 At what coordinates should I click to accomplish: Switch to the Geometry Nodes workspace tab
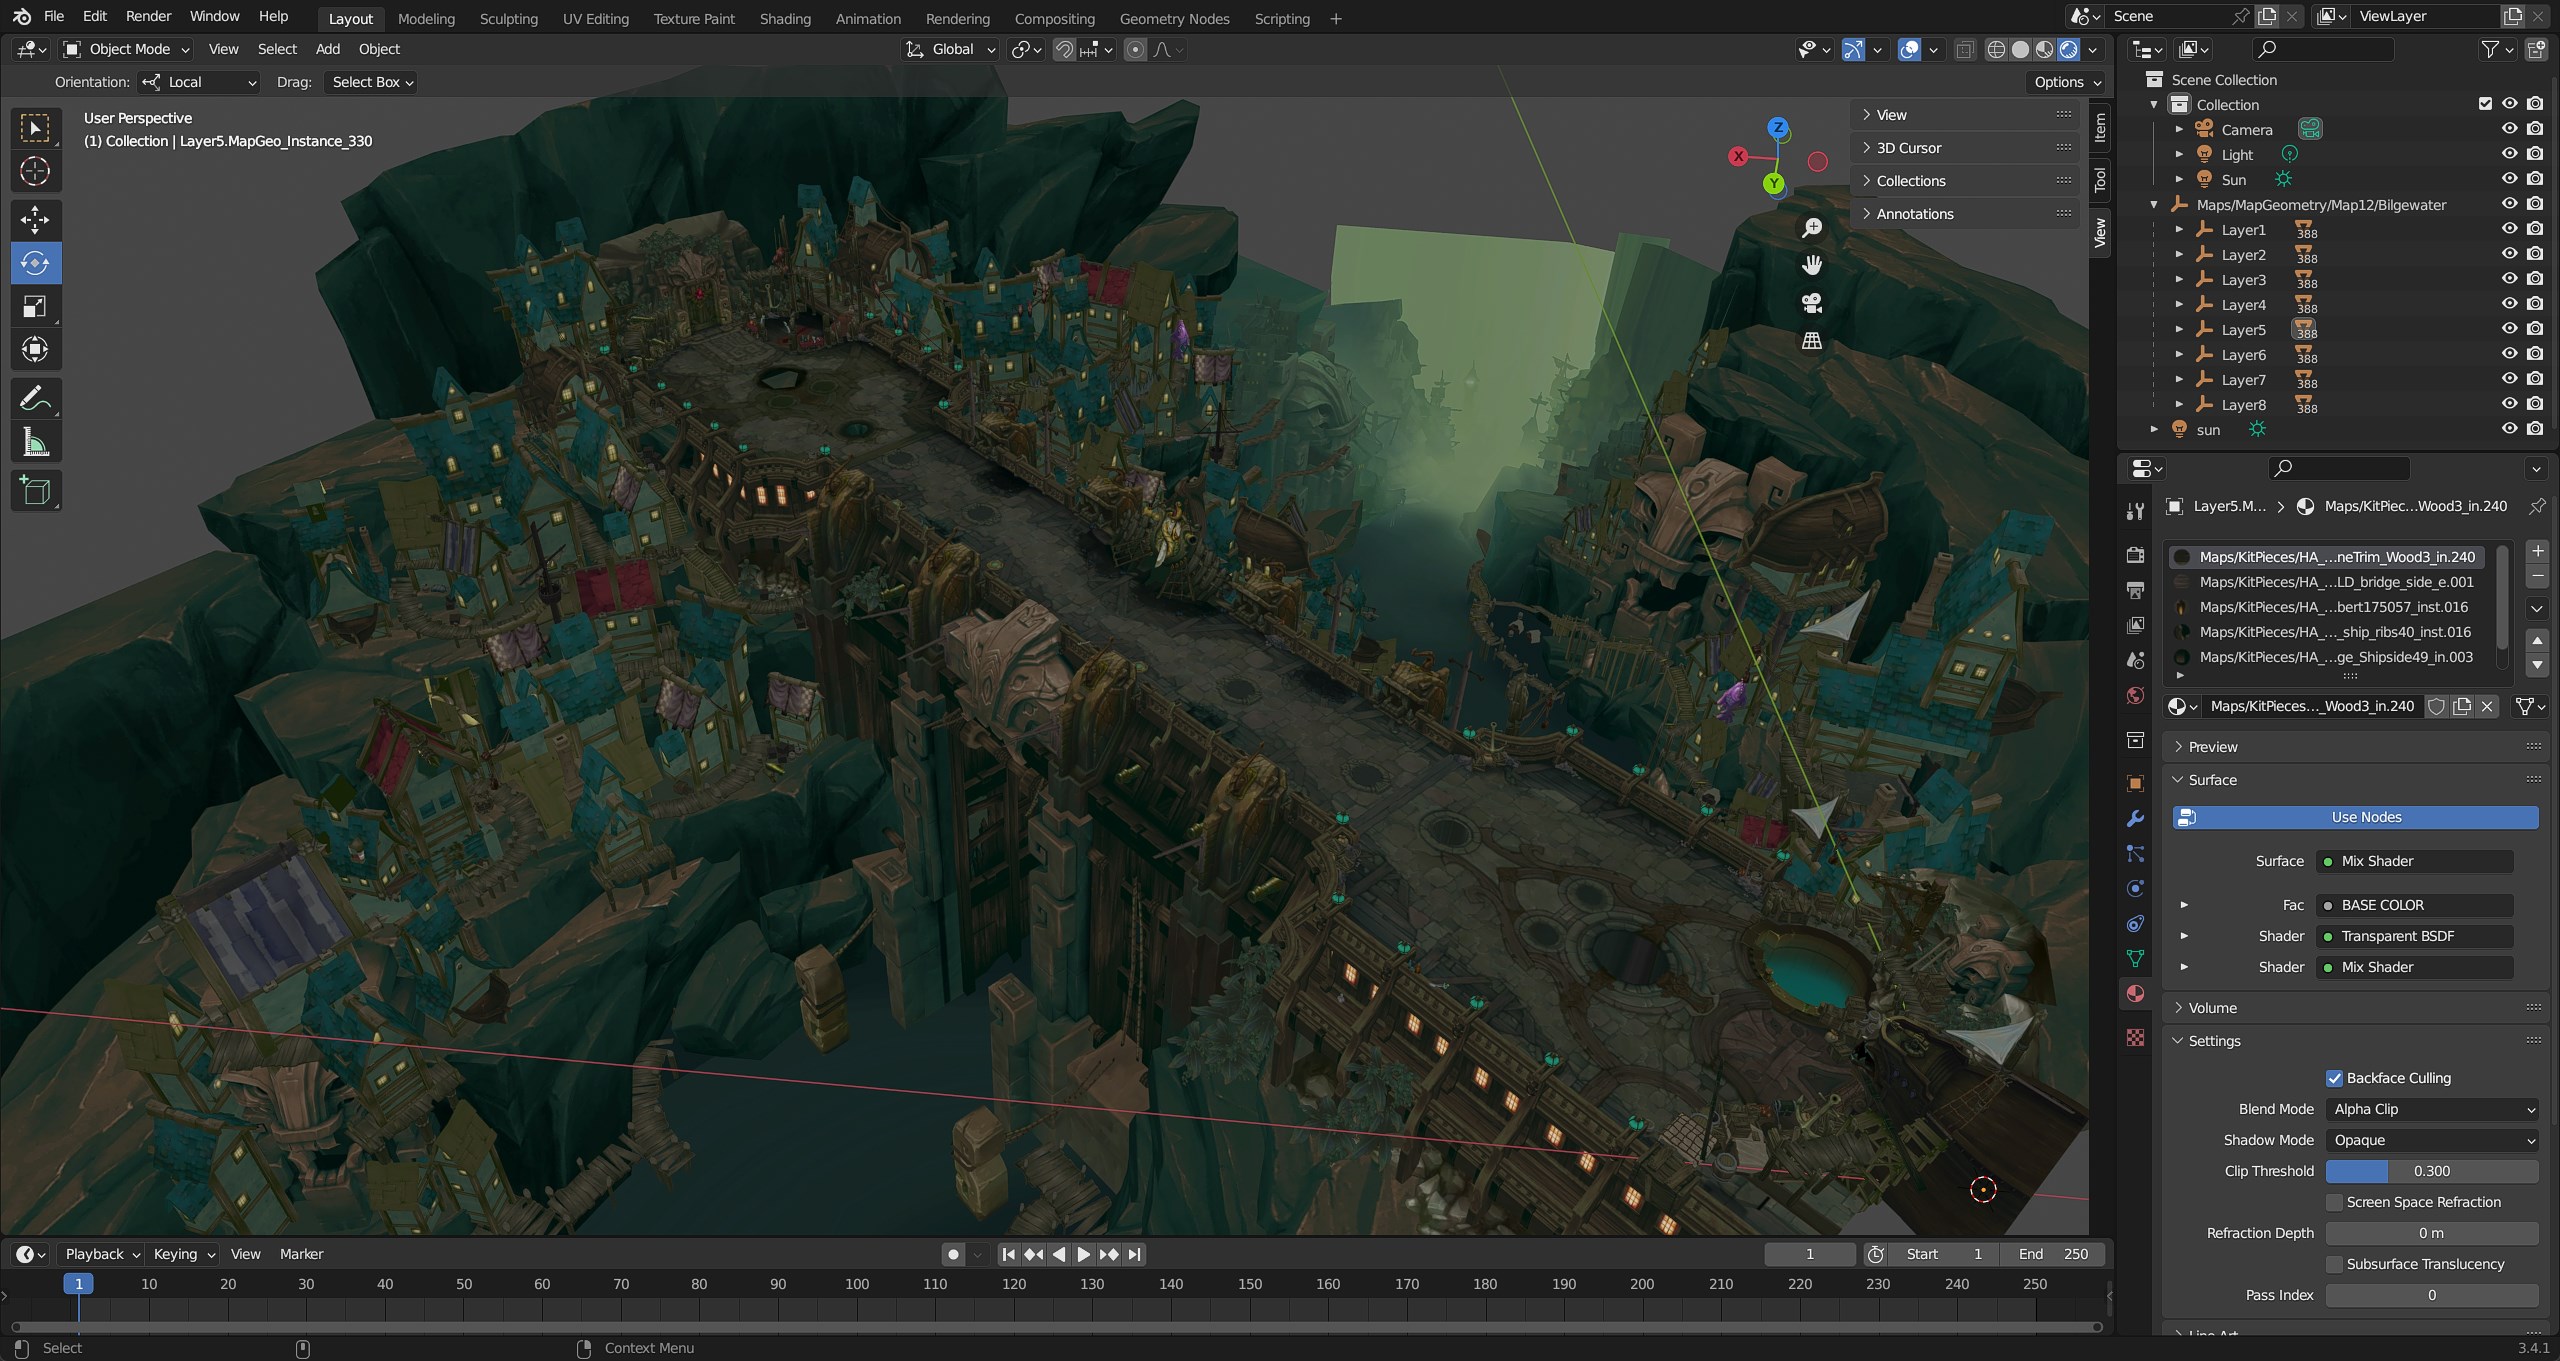1174,18
